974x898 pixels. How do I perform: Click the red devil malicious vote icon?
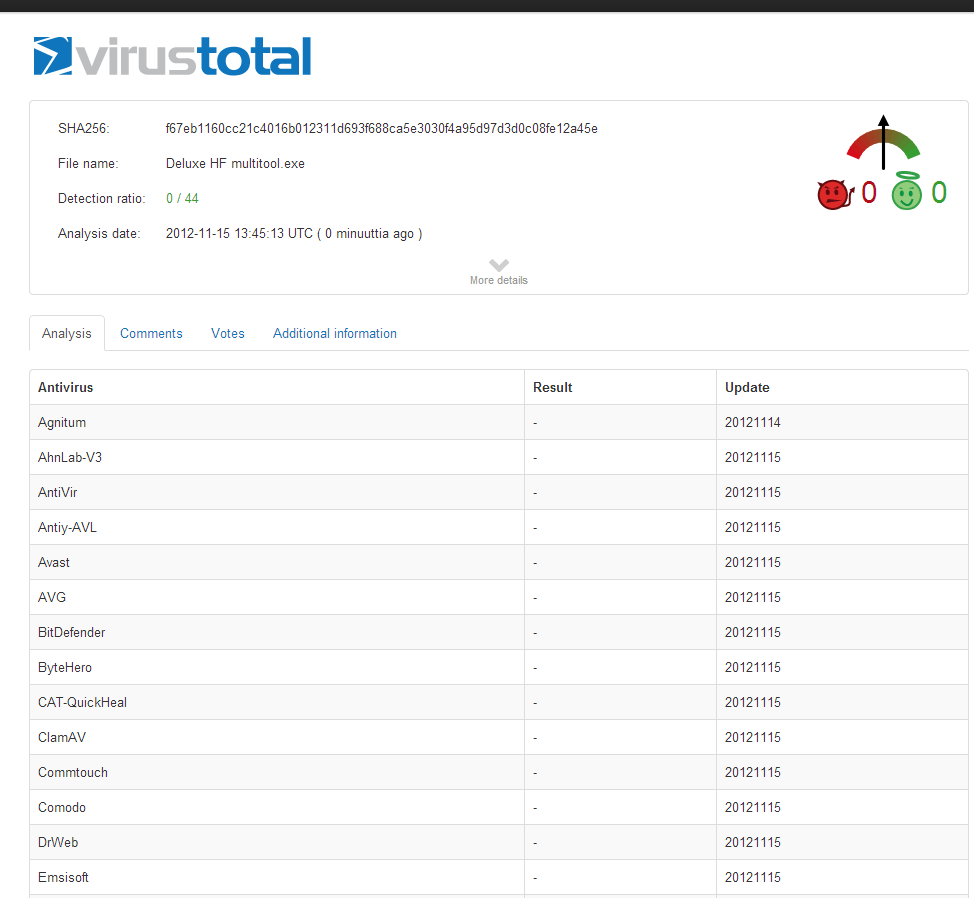click(x=835, y=194)
